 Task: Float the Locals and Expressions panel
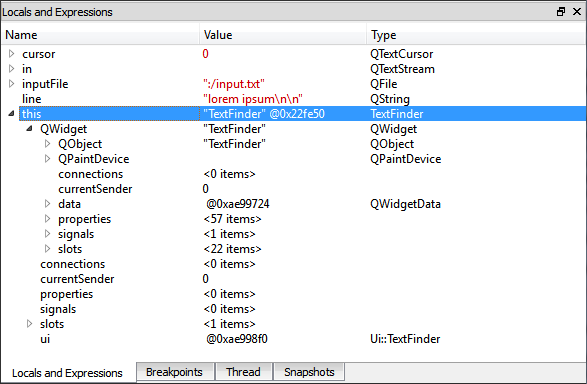tap(561, 12)
